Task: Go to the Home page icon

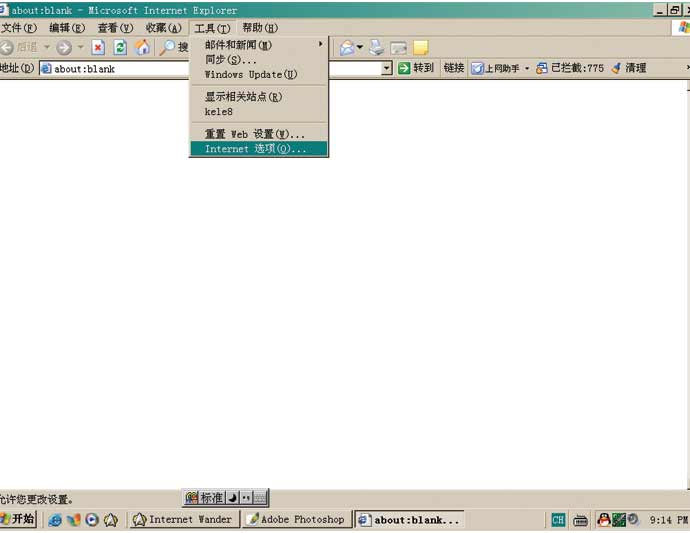Action: click(x=142, y=47)
